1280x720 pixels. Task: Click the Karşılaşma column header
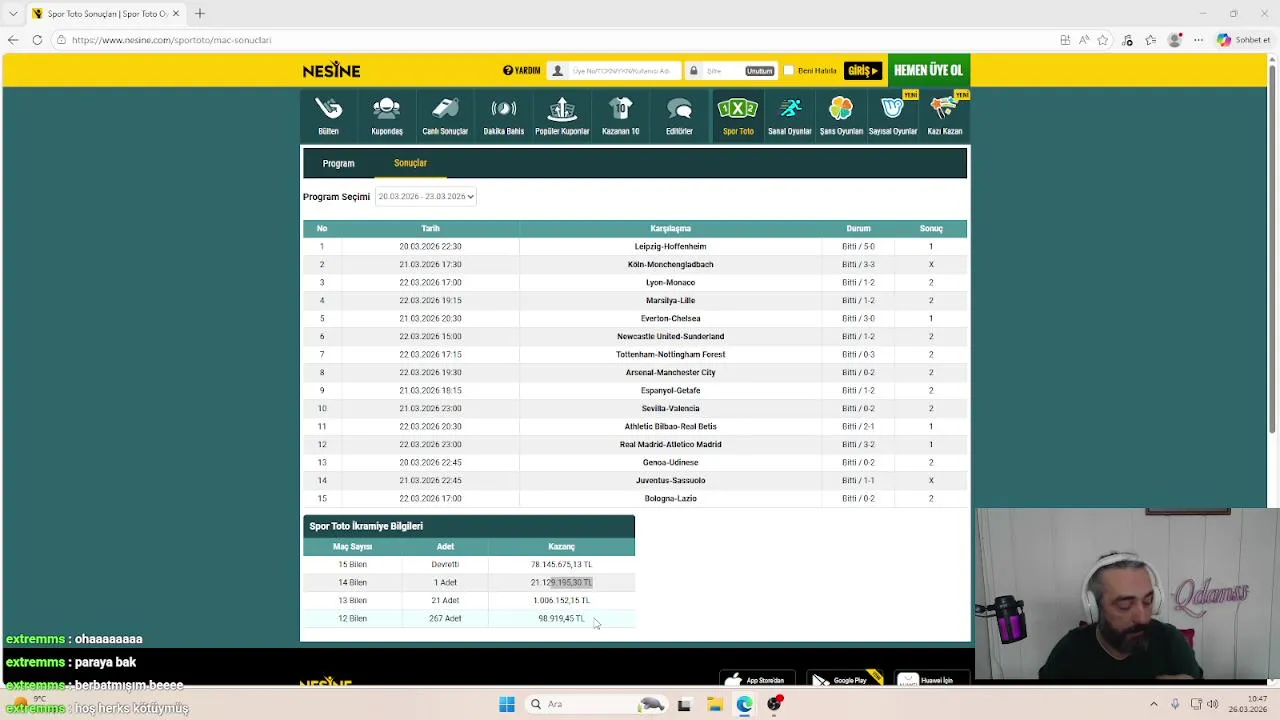pyautogui.click(x=670, y=228)
